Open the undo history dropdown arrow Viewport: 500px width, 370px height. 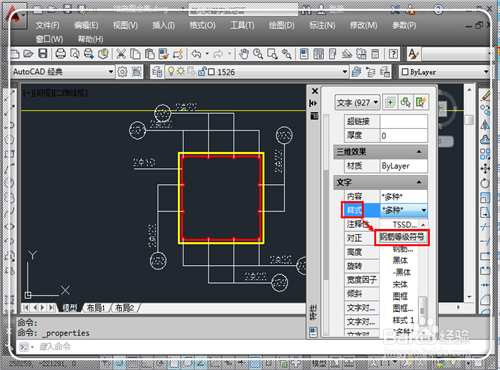point(207,53)
